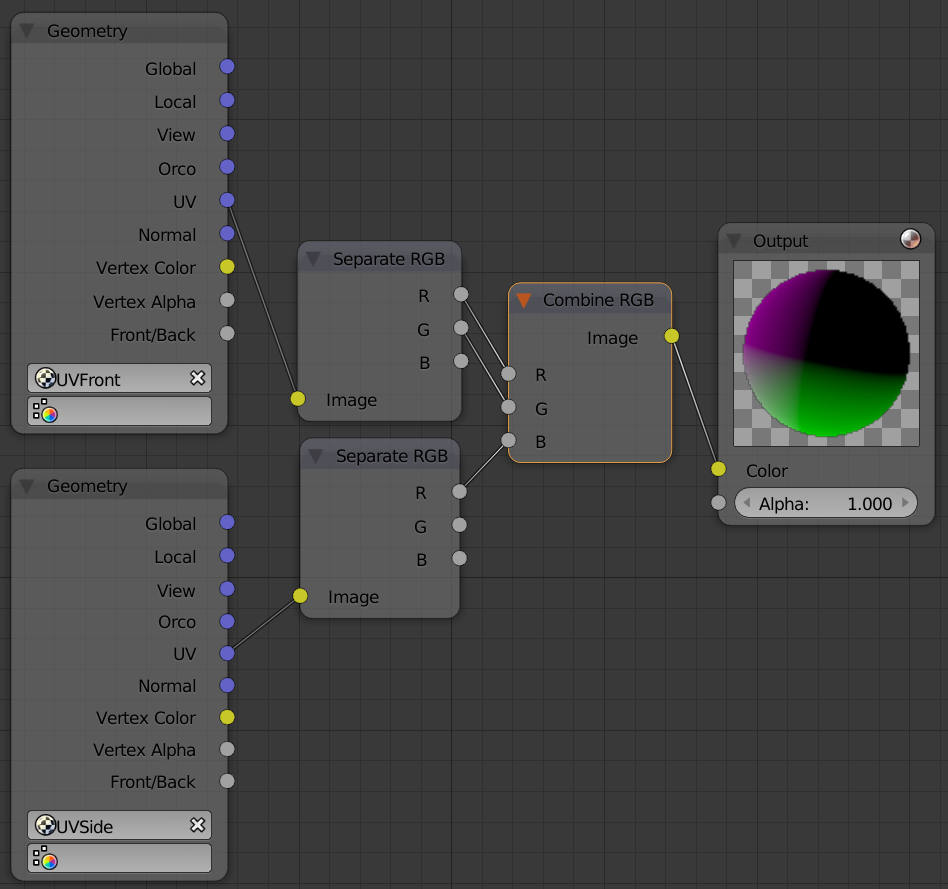948x889 pixels.
Task: Click top Geometry Orco output socket
Action: (x=227, y=166)
